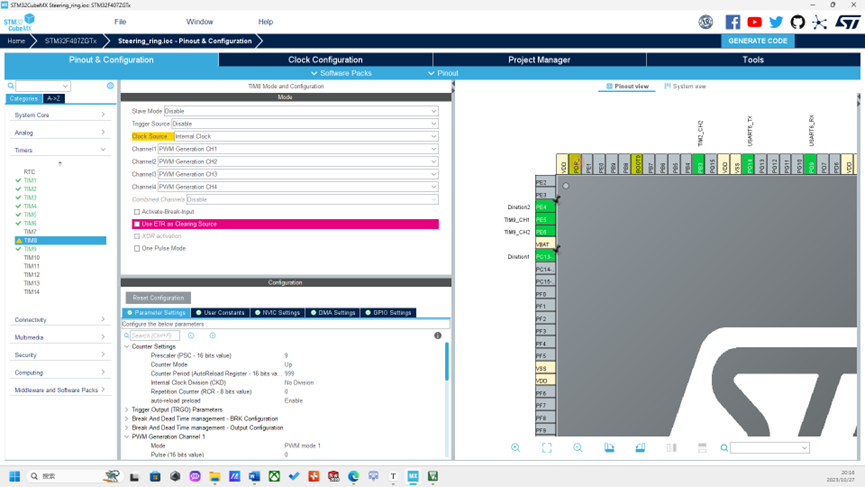Open the Channel1 PWM Generation CH1 dropdown

(298, 149)
